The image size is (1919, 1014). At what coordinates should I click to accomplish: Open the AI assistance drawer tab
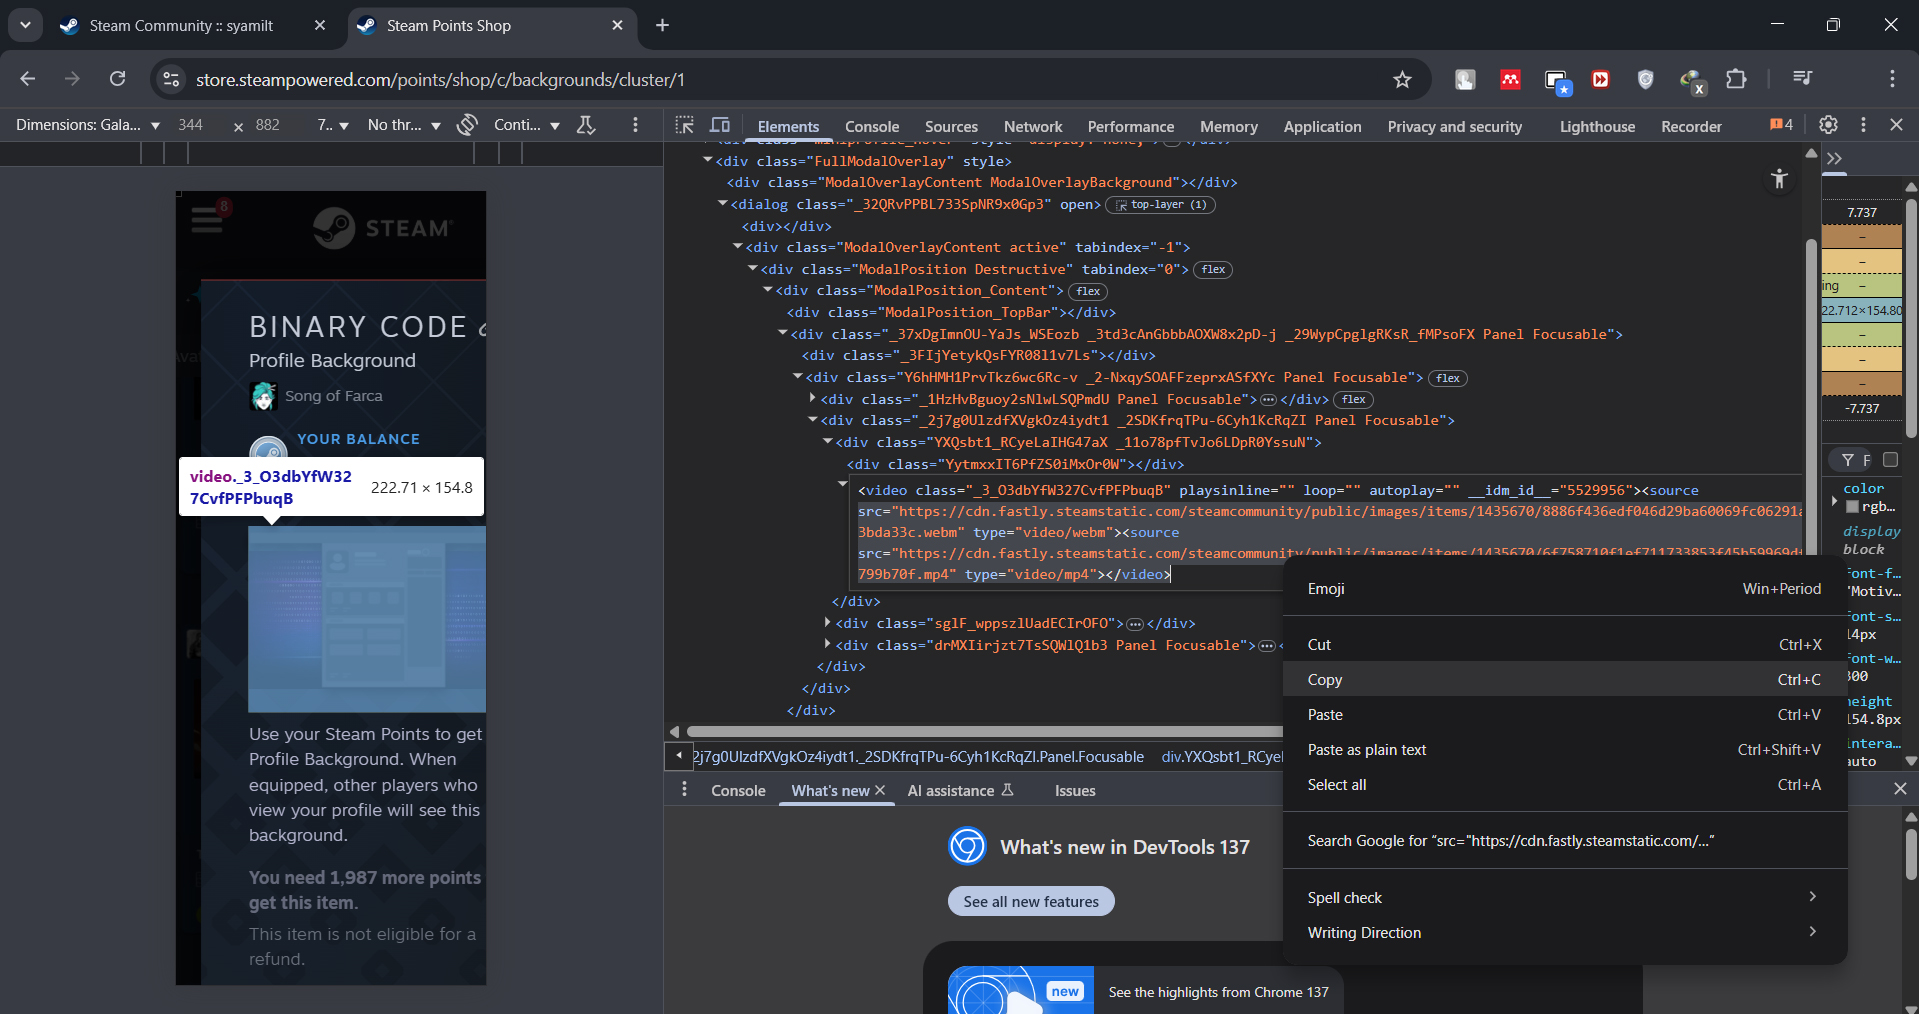click(x=960, y=790)
